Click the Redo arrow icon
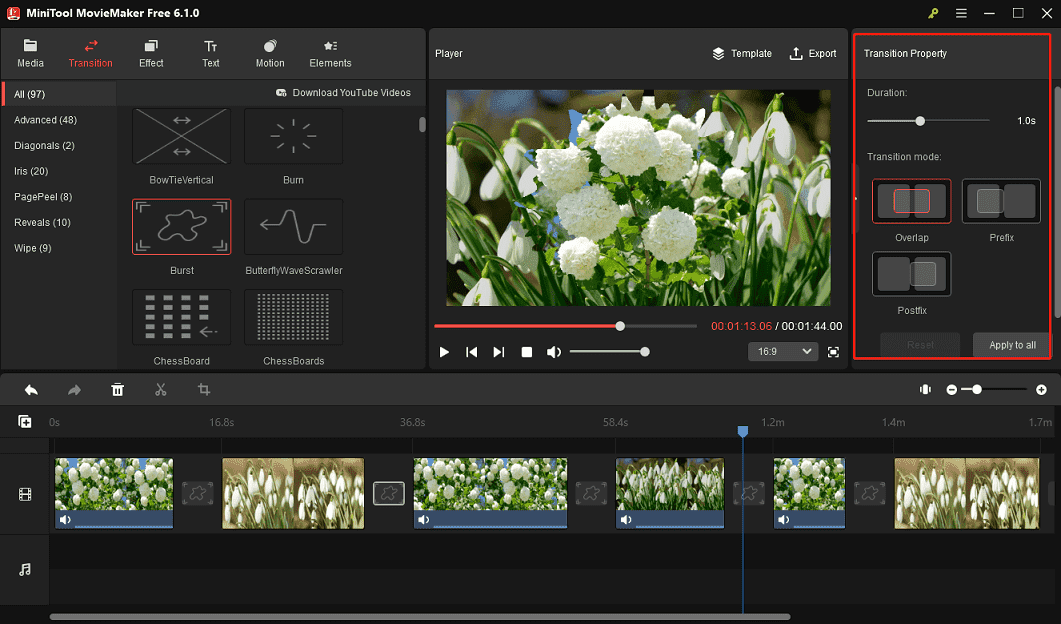This screenshot has width=1061, height=624. [74, 390]
